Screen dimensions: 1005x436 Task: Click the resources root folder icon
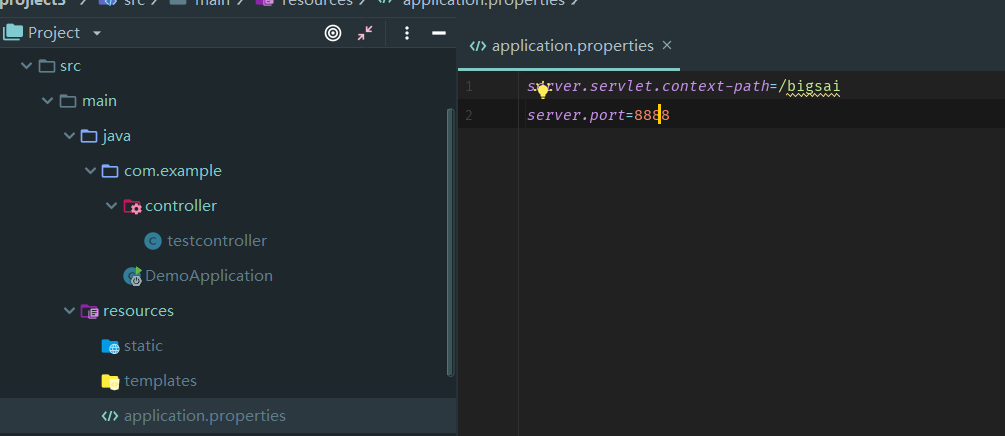point(89,312)
